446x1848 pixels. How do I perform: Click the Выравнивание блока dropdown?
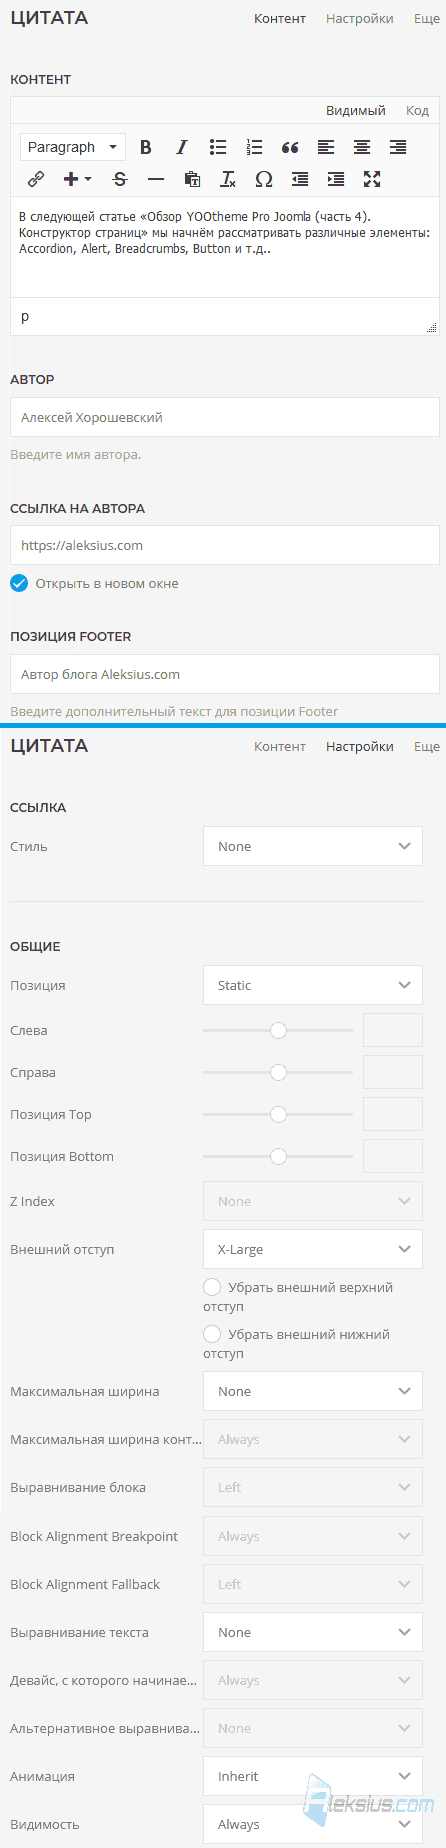click(313, 1487)
